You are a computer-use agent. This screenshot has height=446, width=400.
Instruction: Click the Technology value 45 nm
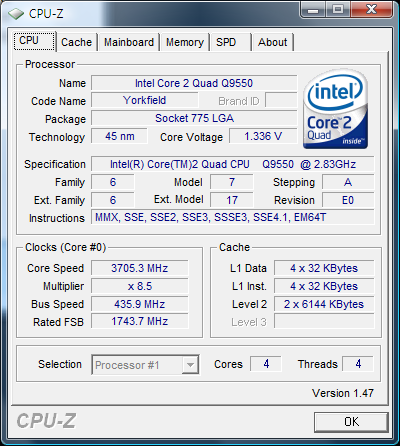pyautogui.click(x=119, y=136)
